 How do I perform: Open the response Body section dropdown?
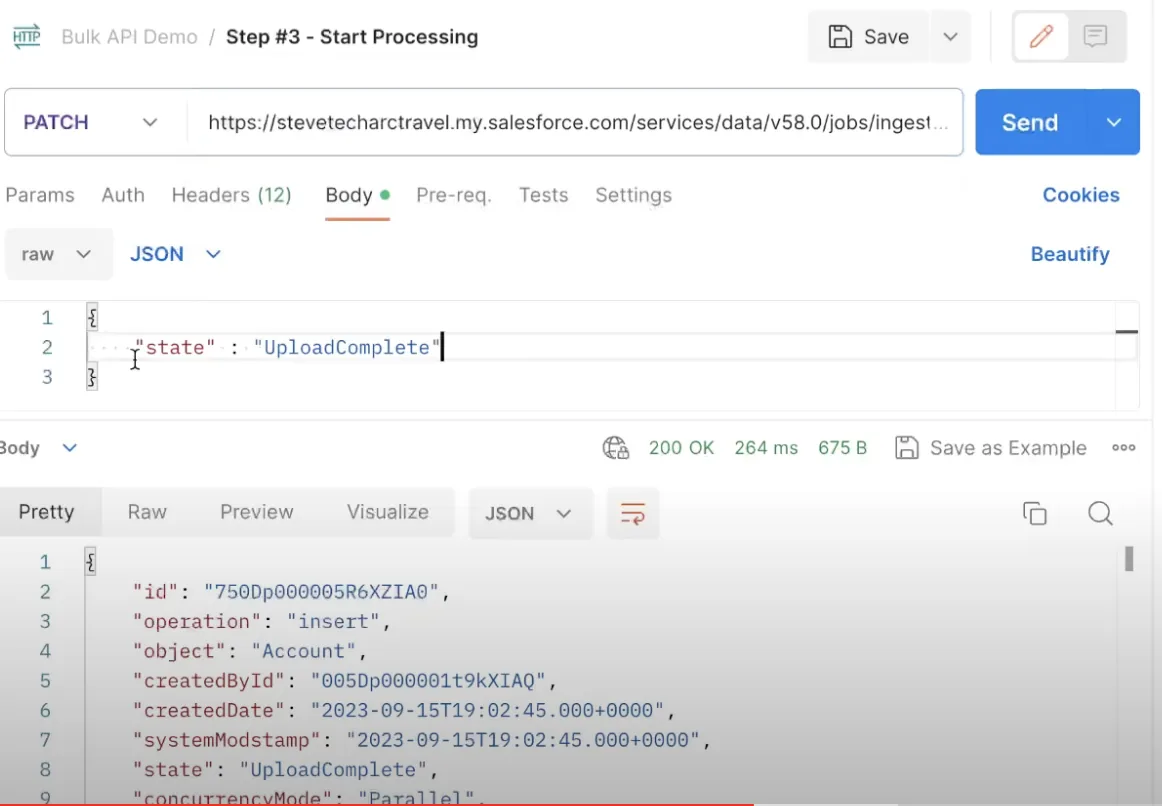coord(39,448)
